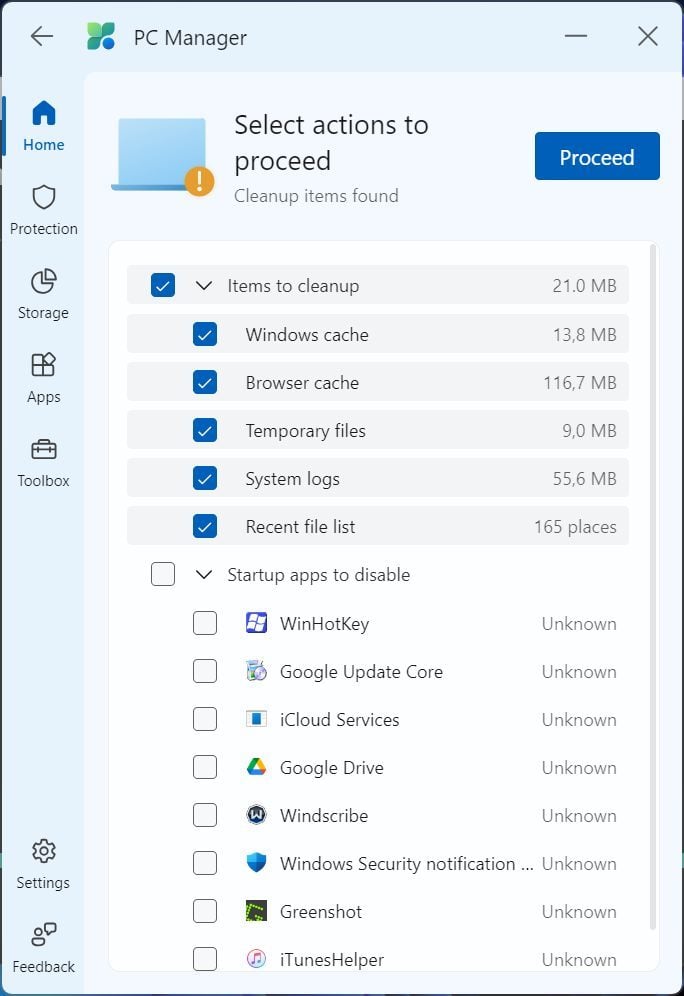The height and width of the screenshot is (996, 684).
Task: Collapse the Startup apps to disable section
Action: click(203, 575)
